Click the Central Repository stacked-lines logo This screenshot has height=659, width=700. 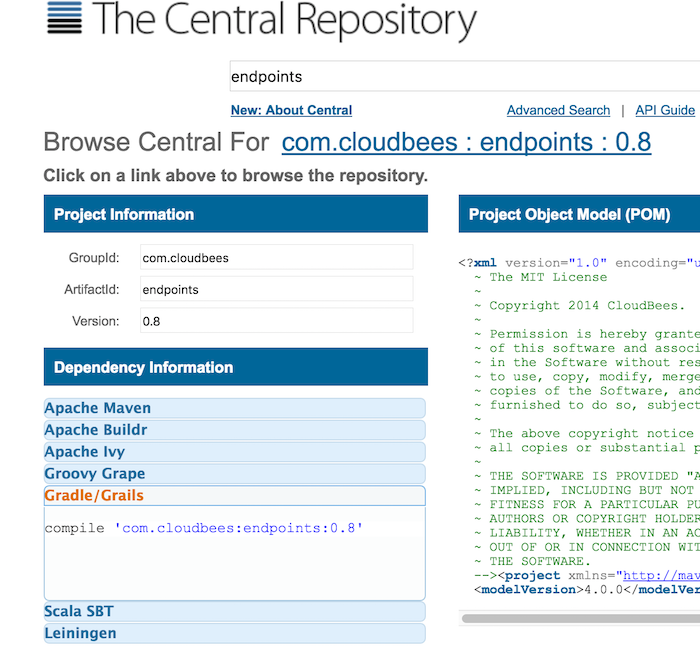[x=64, y=17]
